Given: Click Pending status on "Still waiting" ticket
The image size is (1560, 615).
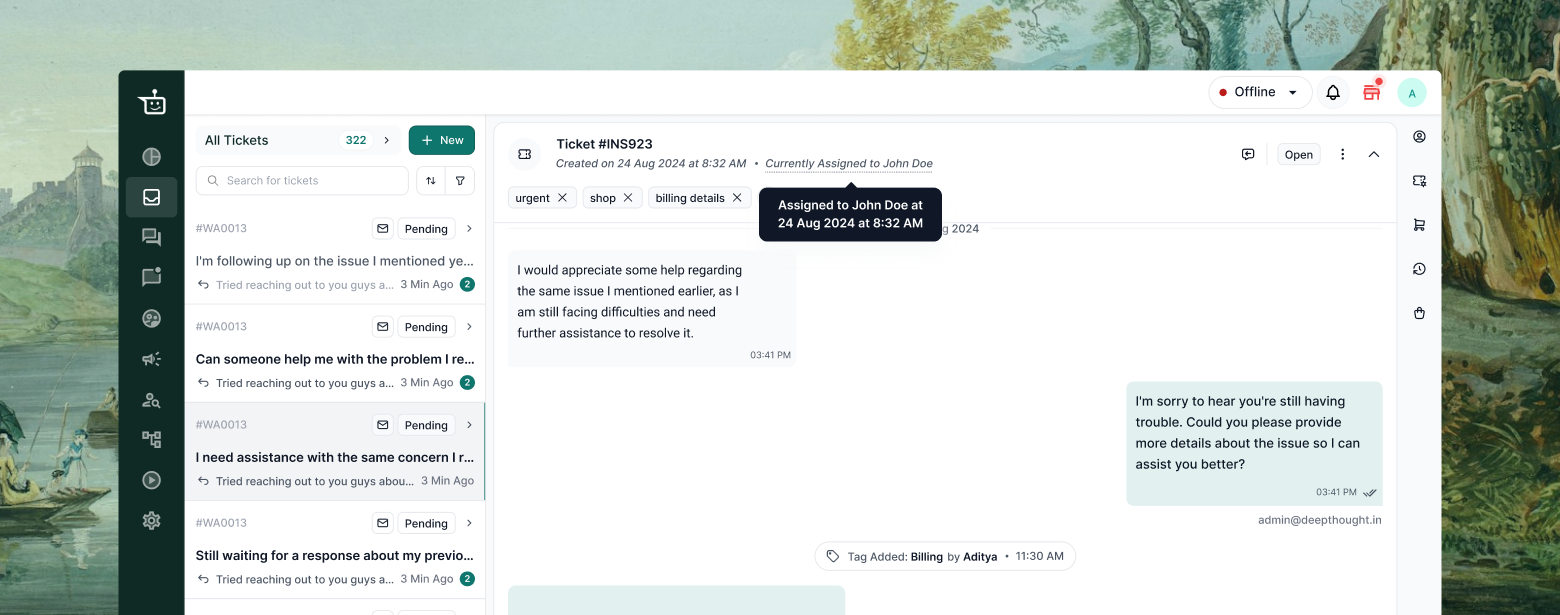Looking at the screenshot, I should tap(426, 523).
